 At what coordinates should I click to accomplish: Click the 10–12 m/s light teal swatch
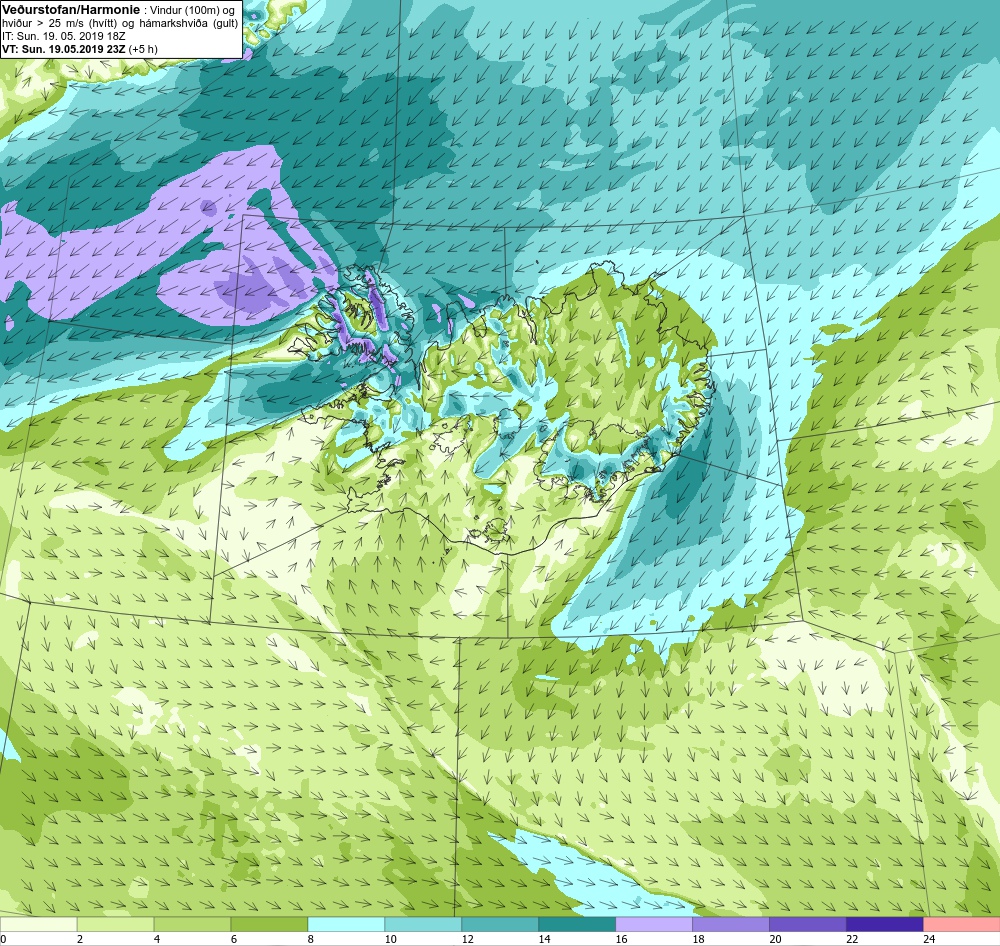point(423,924)
